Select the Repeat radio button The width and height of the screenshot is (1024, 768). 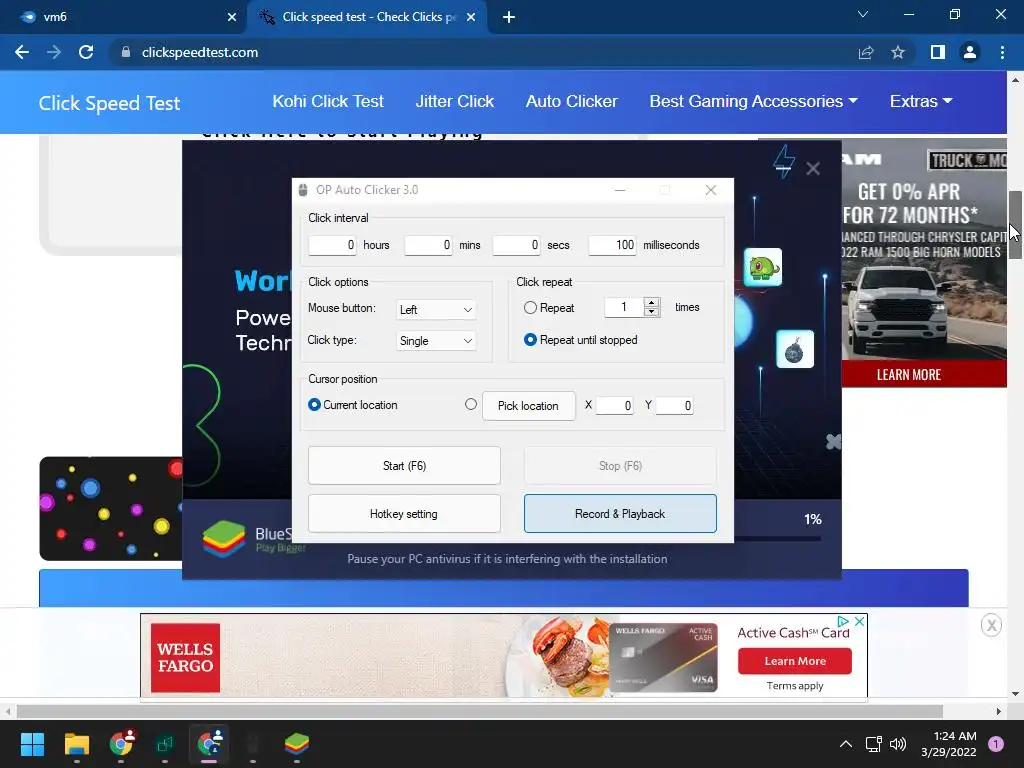pyautogui.click(x=530, y=308)
